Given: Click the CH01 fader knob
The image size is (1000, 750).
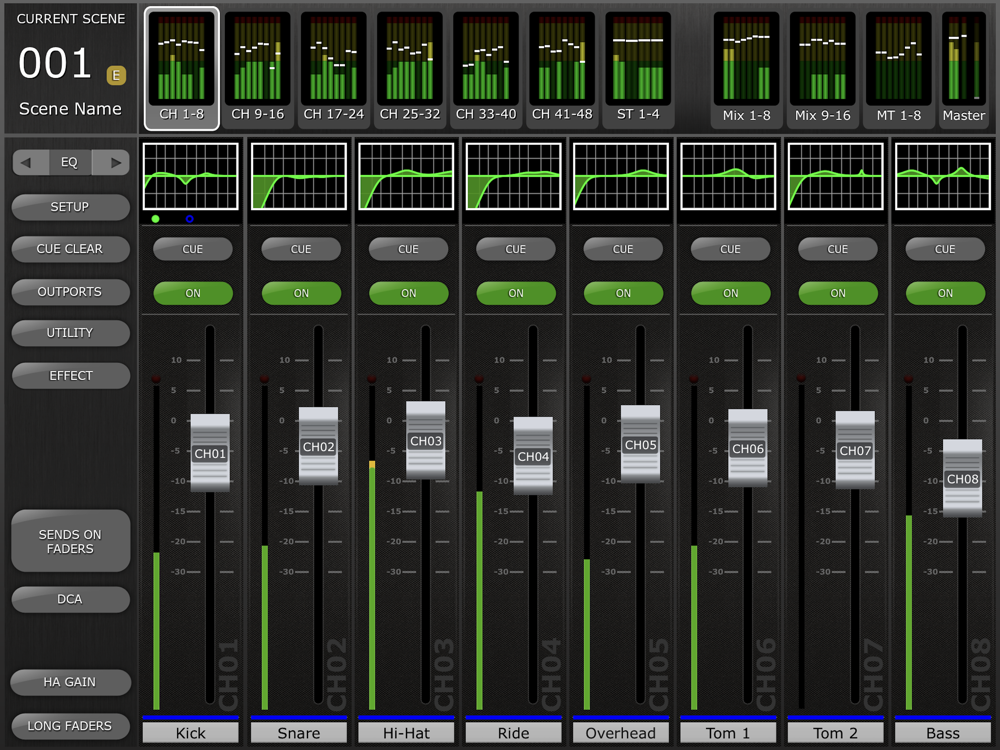Looking at the screenshot, I should click(x=210, y=453).
